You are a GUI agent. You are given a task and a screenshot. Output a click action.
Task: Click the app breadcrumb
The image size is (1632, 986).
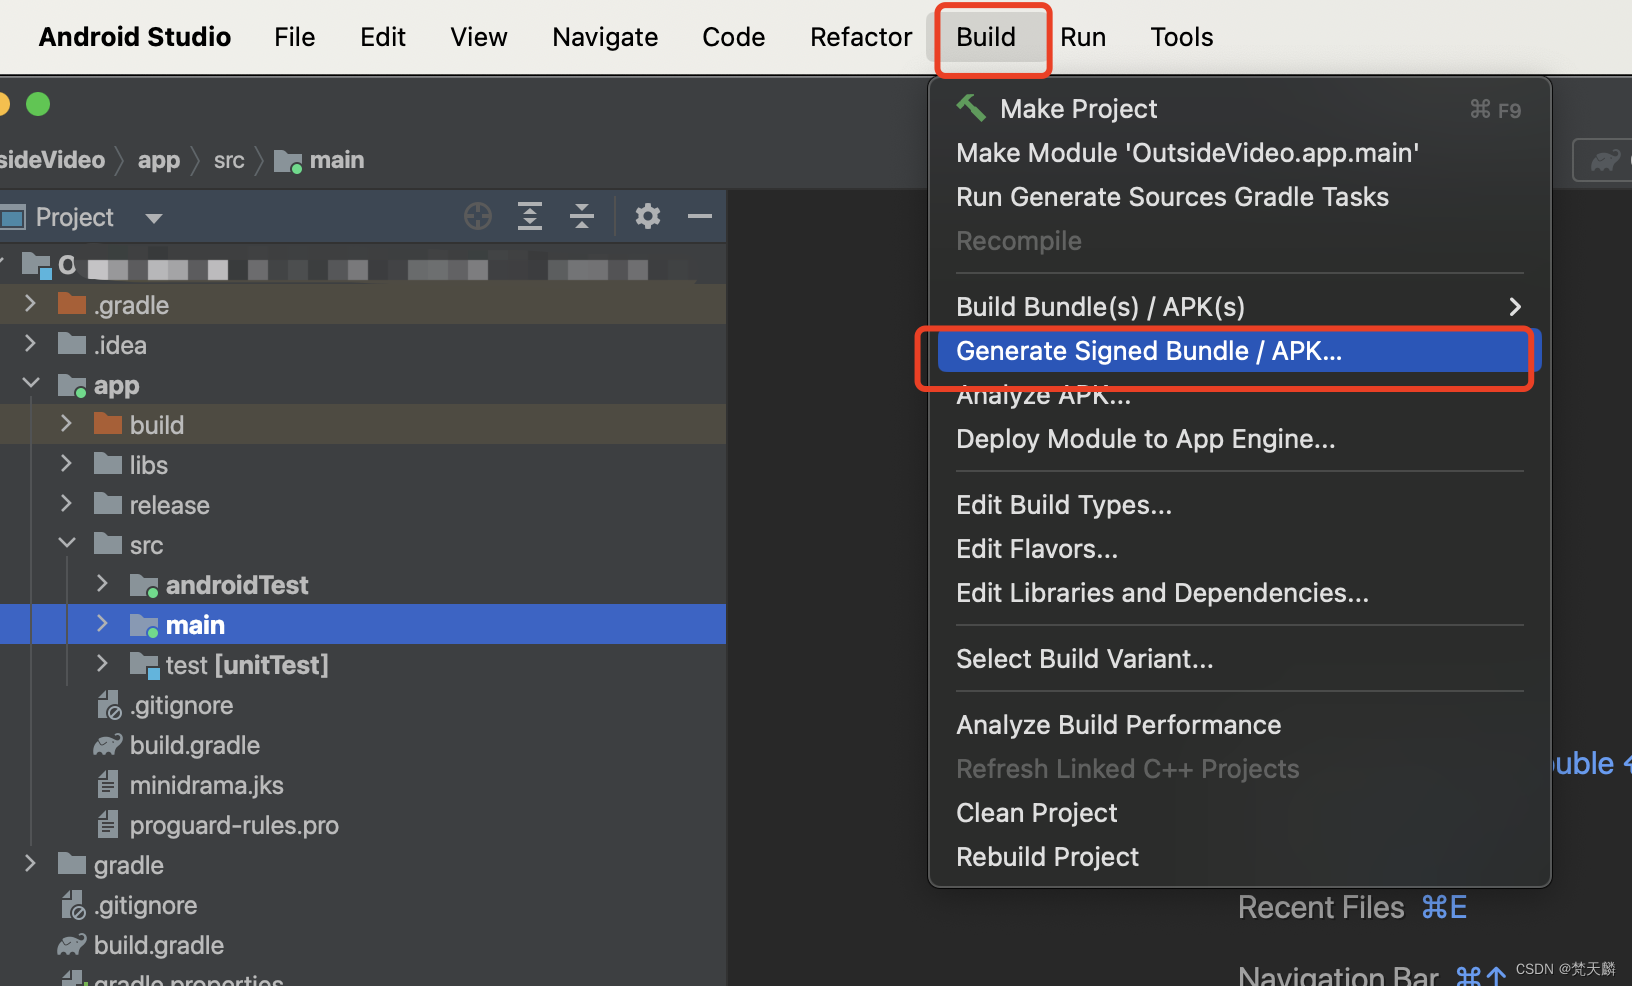[x=159, y=160]
